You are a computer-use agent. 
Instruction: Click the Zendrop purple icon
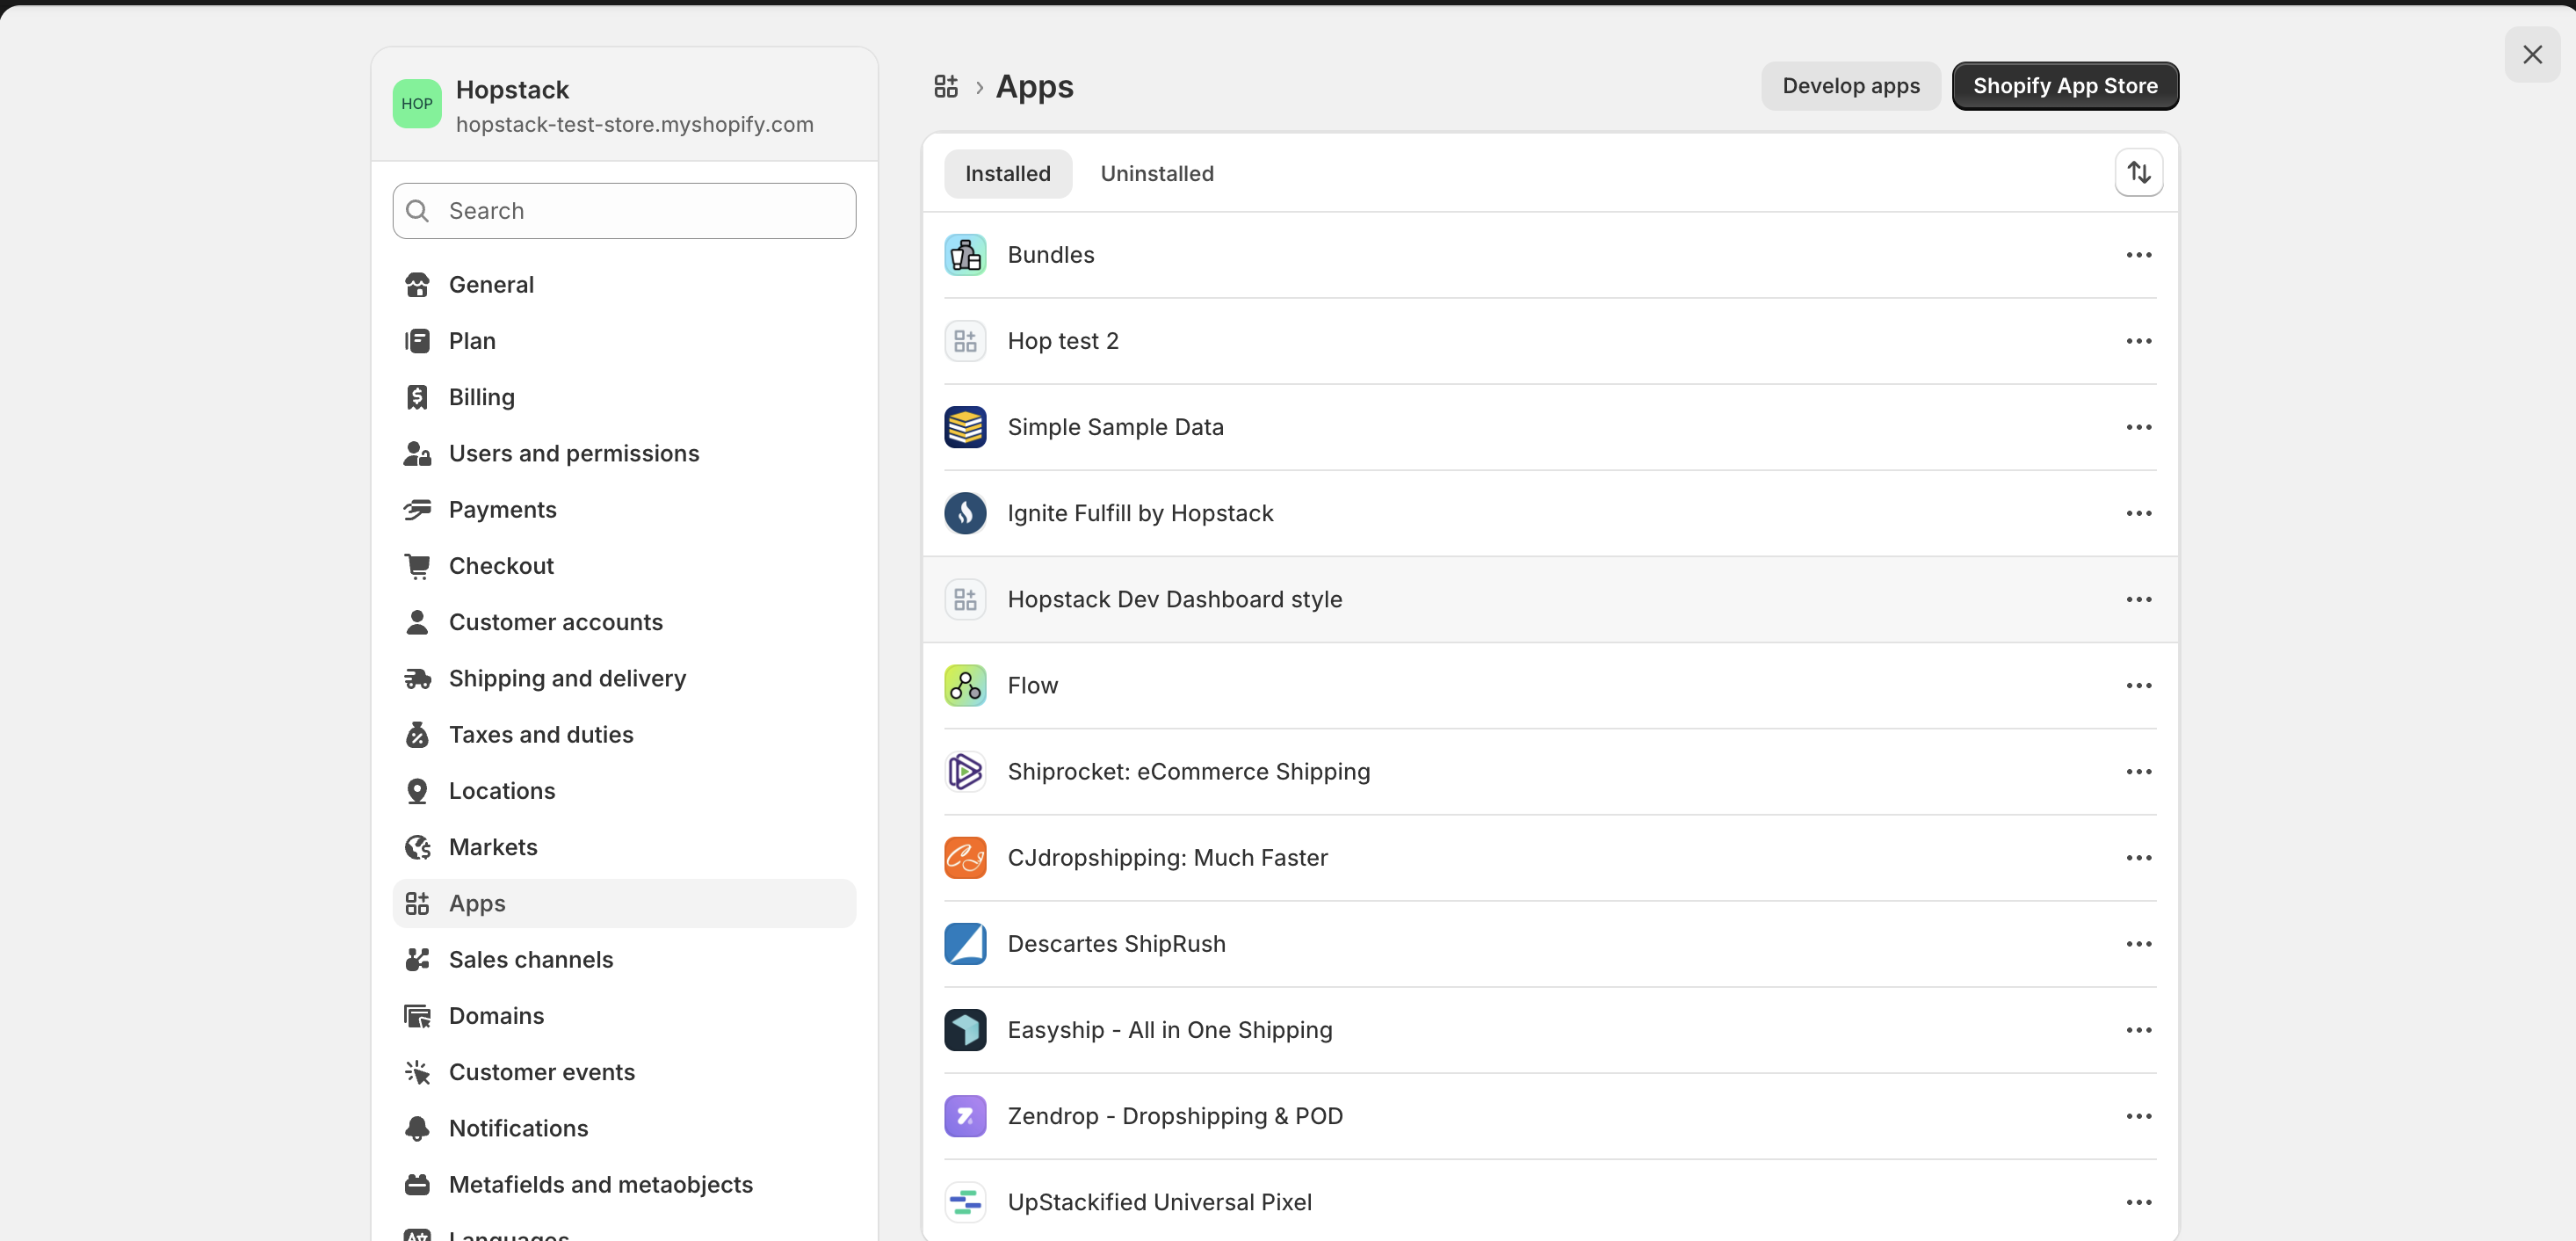click(965, 1115)
